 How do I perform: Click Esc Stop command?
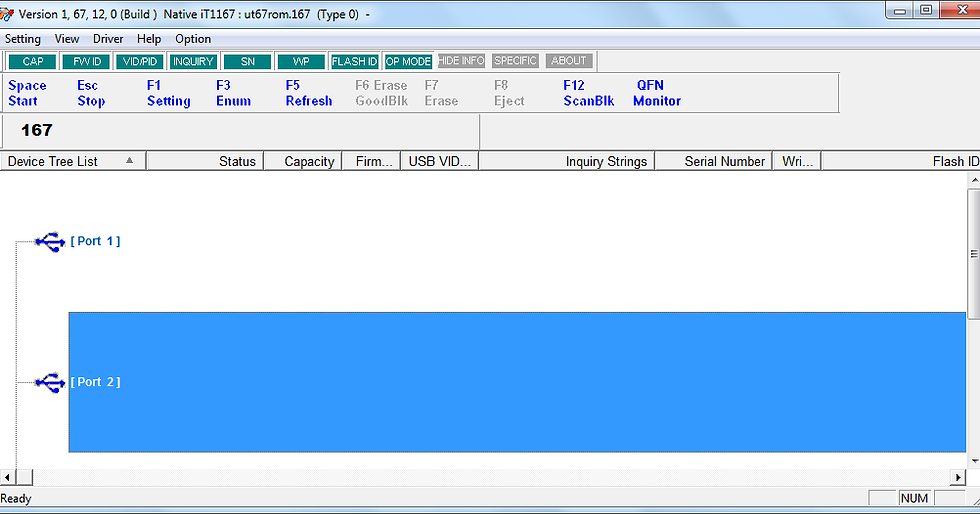(x=91, y=93)
